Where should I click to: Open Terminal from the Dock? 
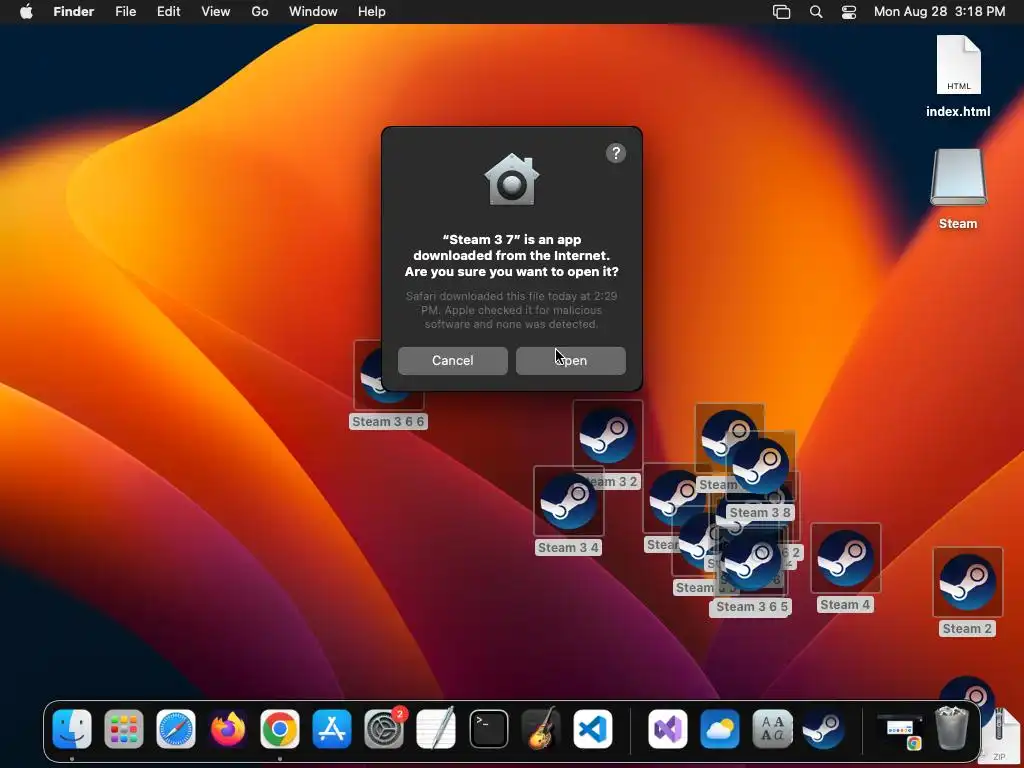coord(488,728)
